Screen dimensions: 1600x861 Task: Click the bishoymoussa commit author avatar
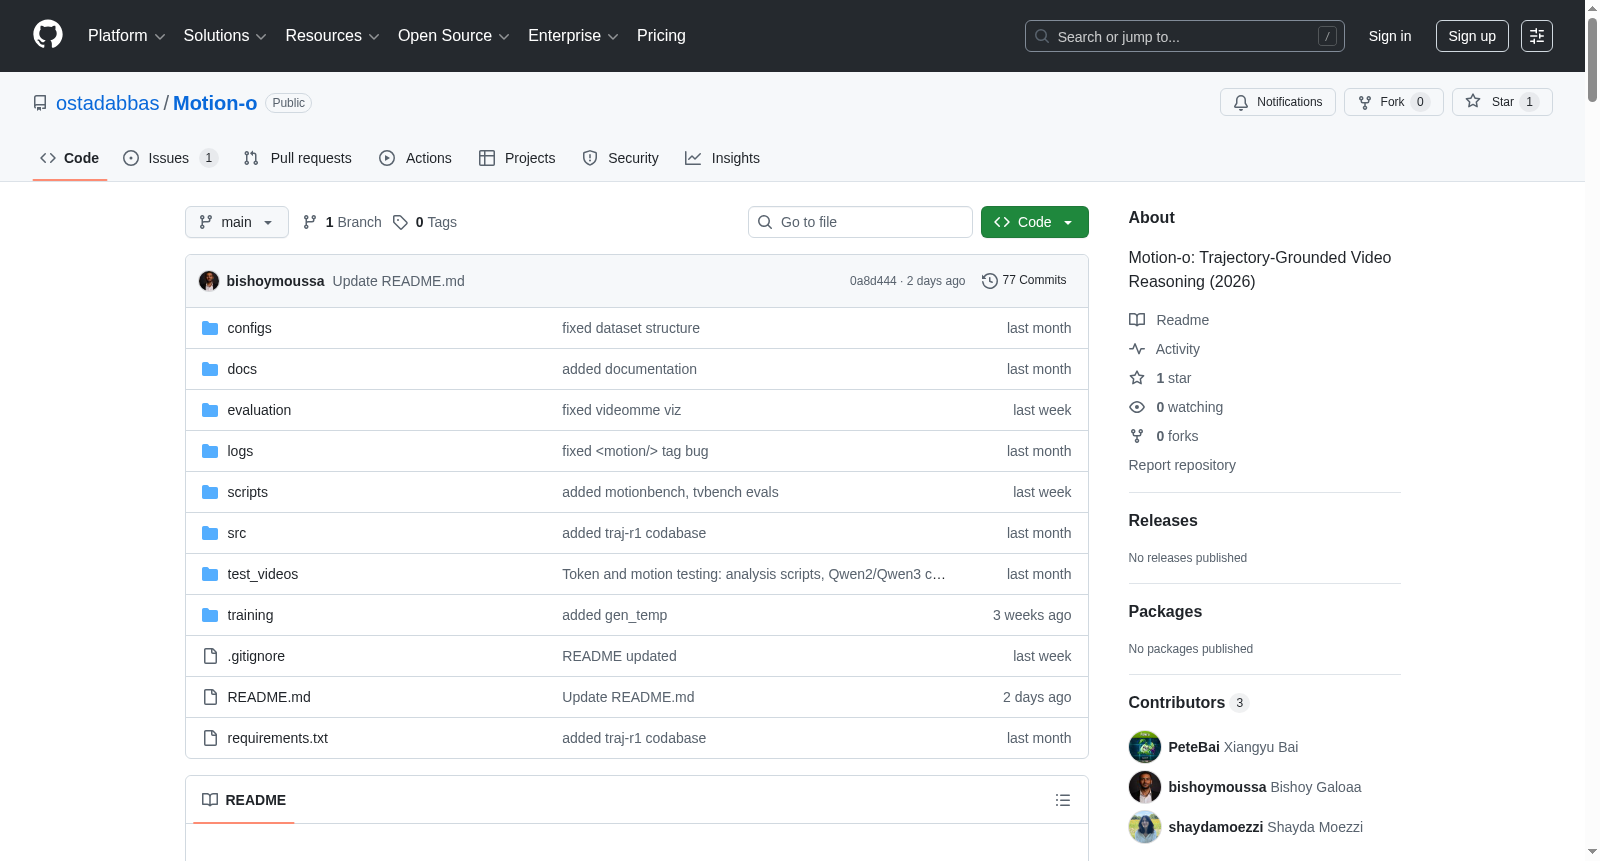click(209, 281)
